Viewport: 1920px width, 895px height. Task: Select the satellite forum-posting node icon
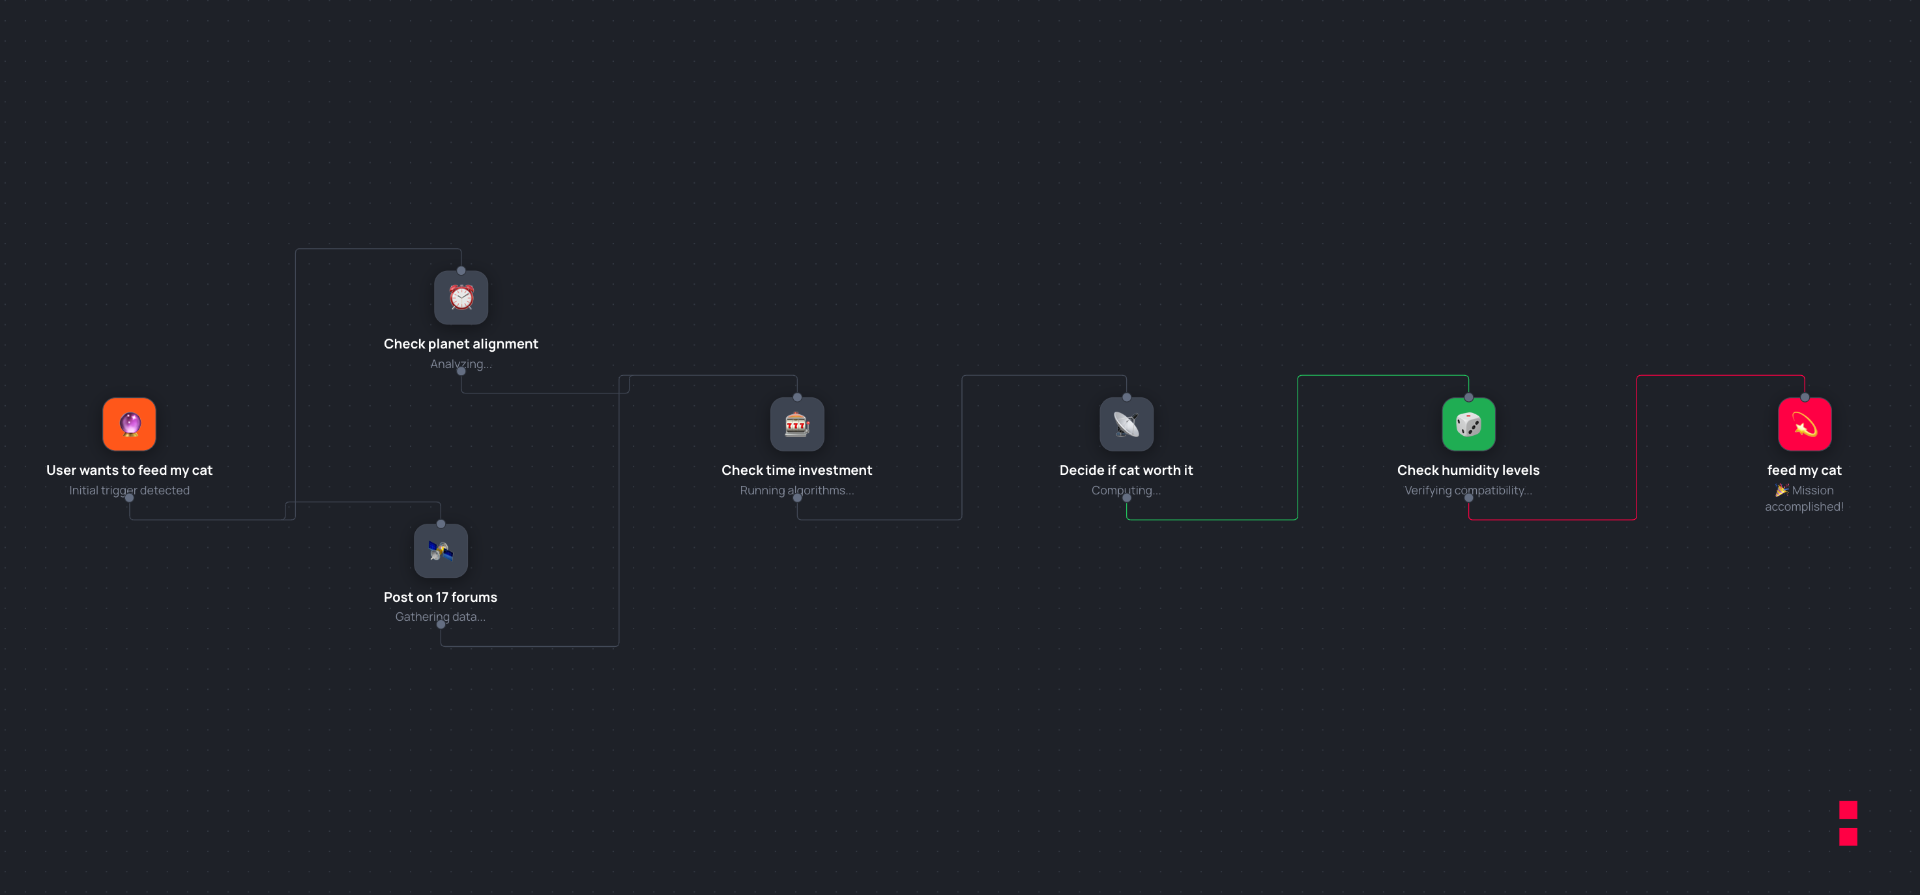[x=441, y=551]
